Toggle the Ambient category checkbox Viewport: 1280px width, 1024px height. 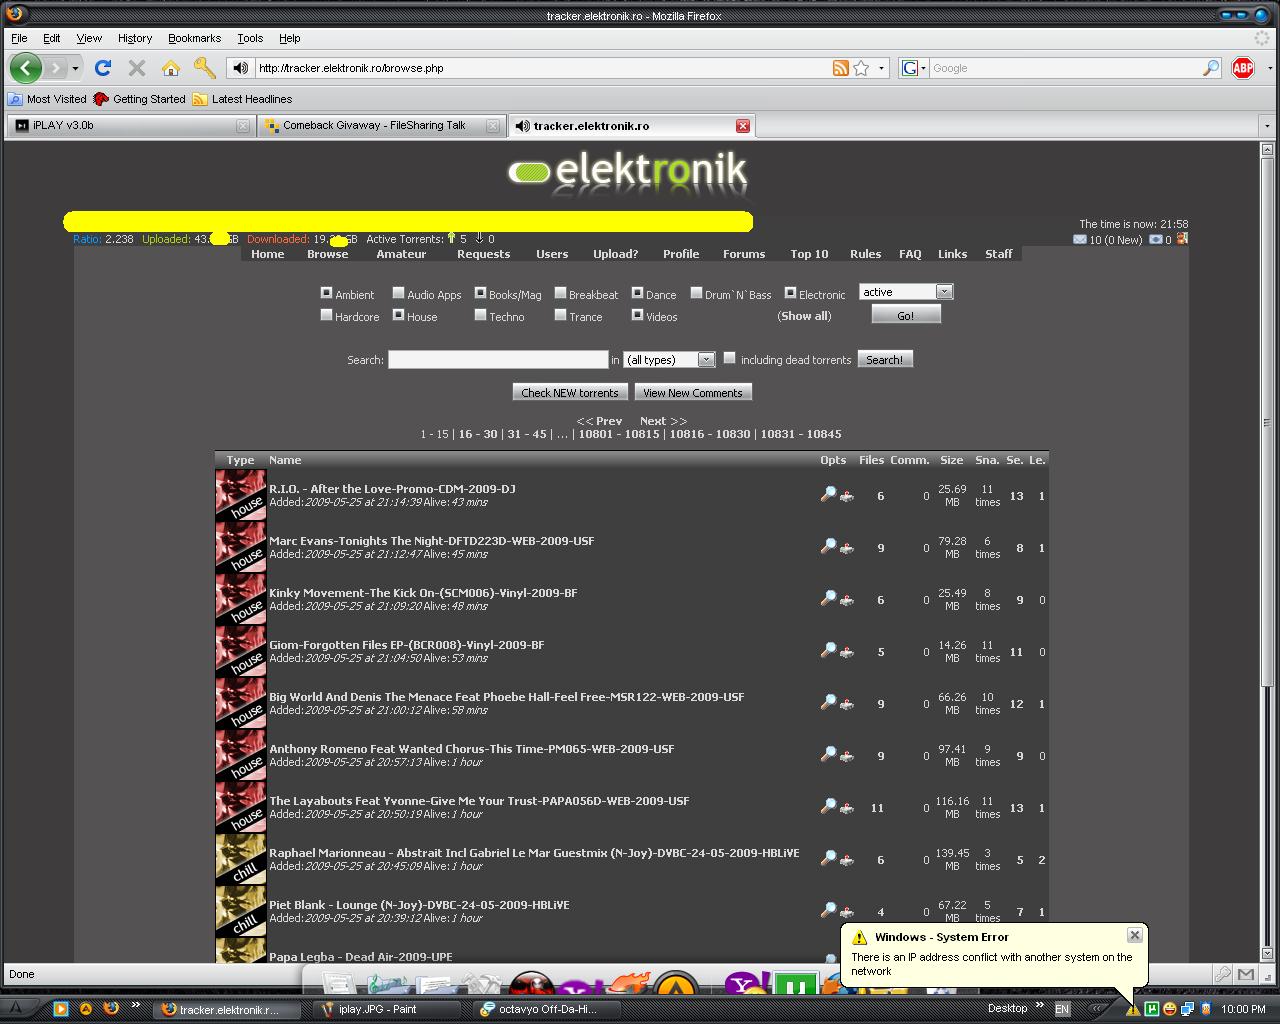326,293
